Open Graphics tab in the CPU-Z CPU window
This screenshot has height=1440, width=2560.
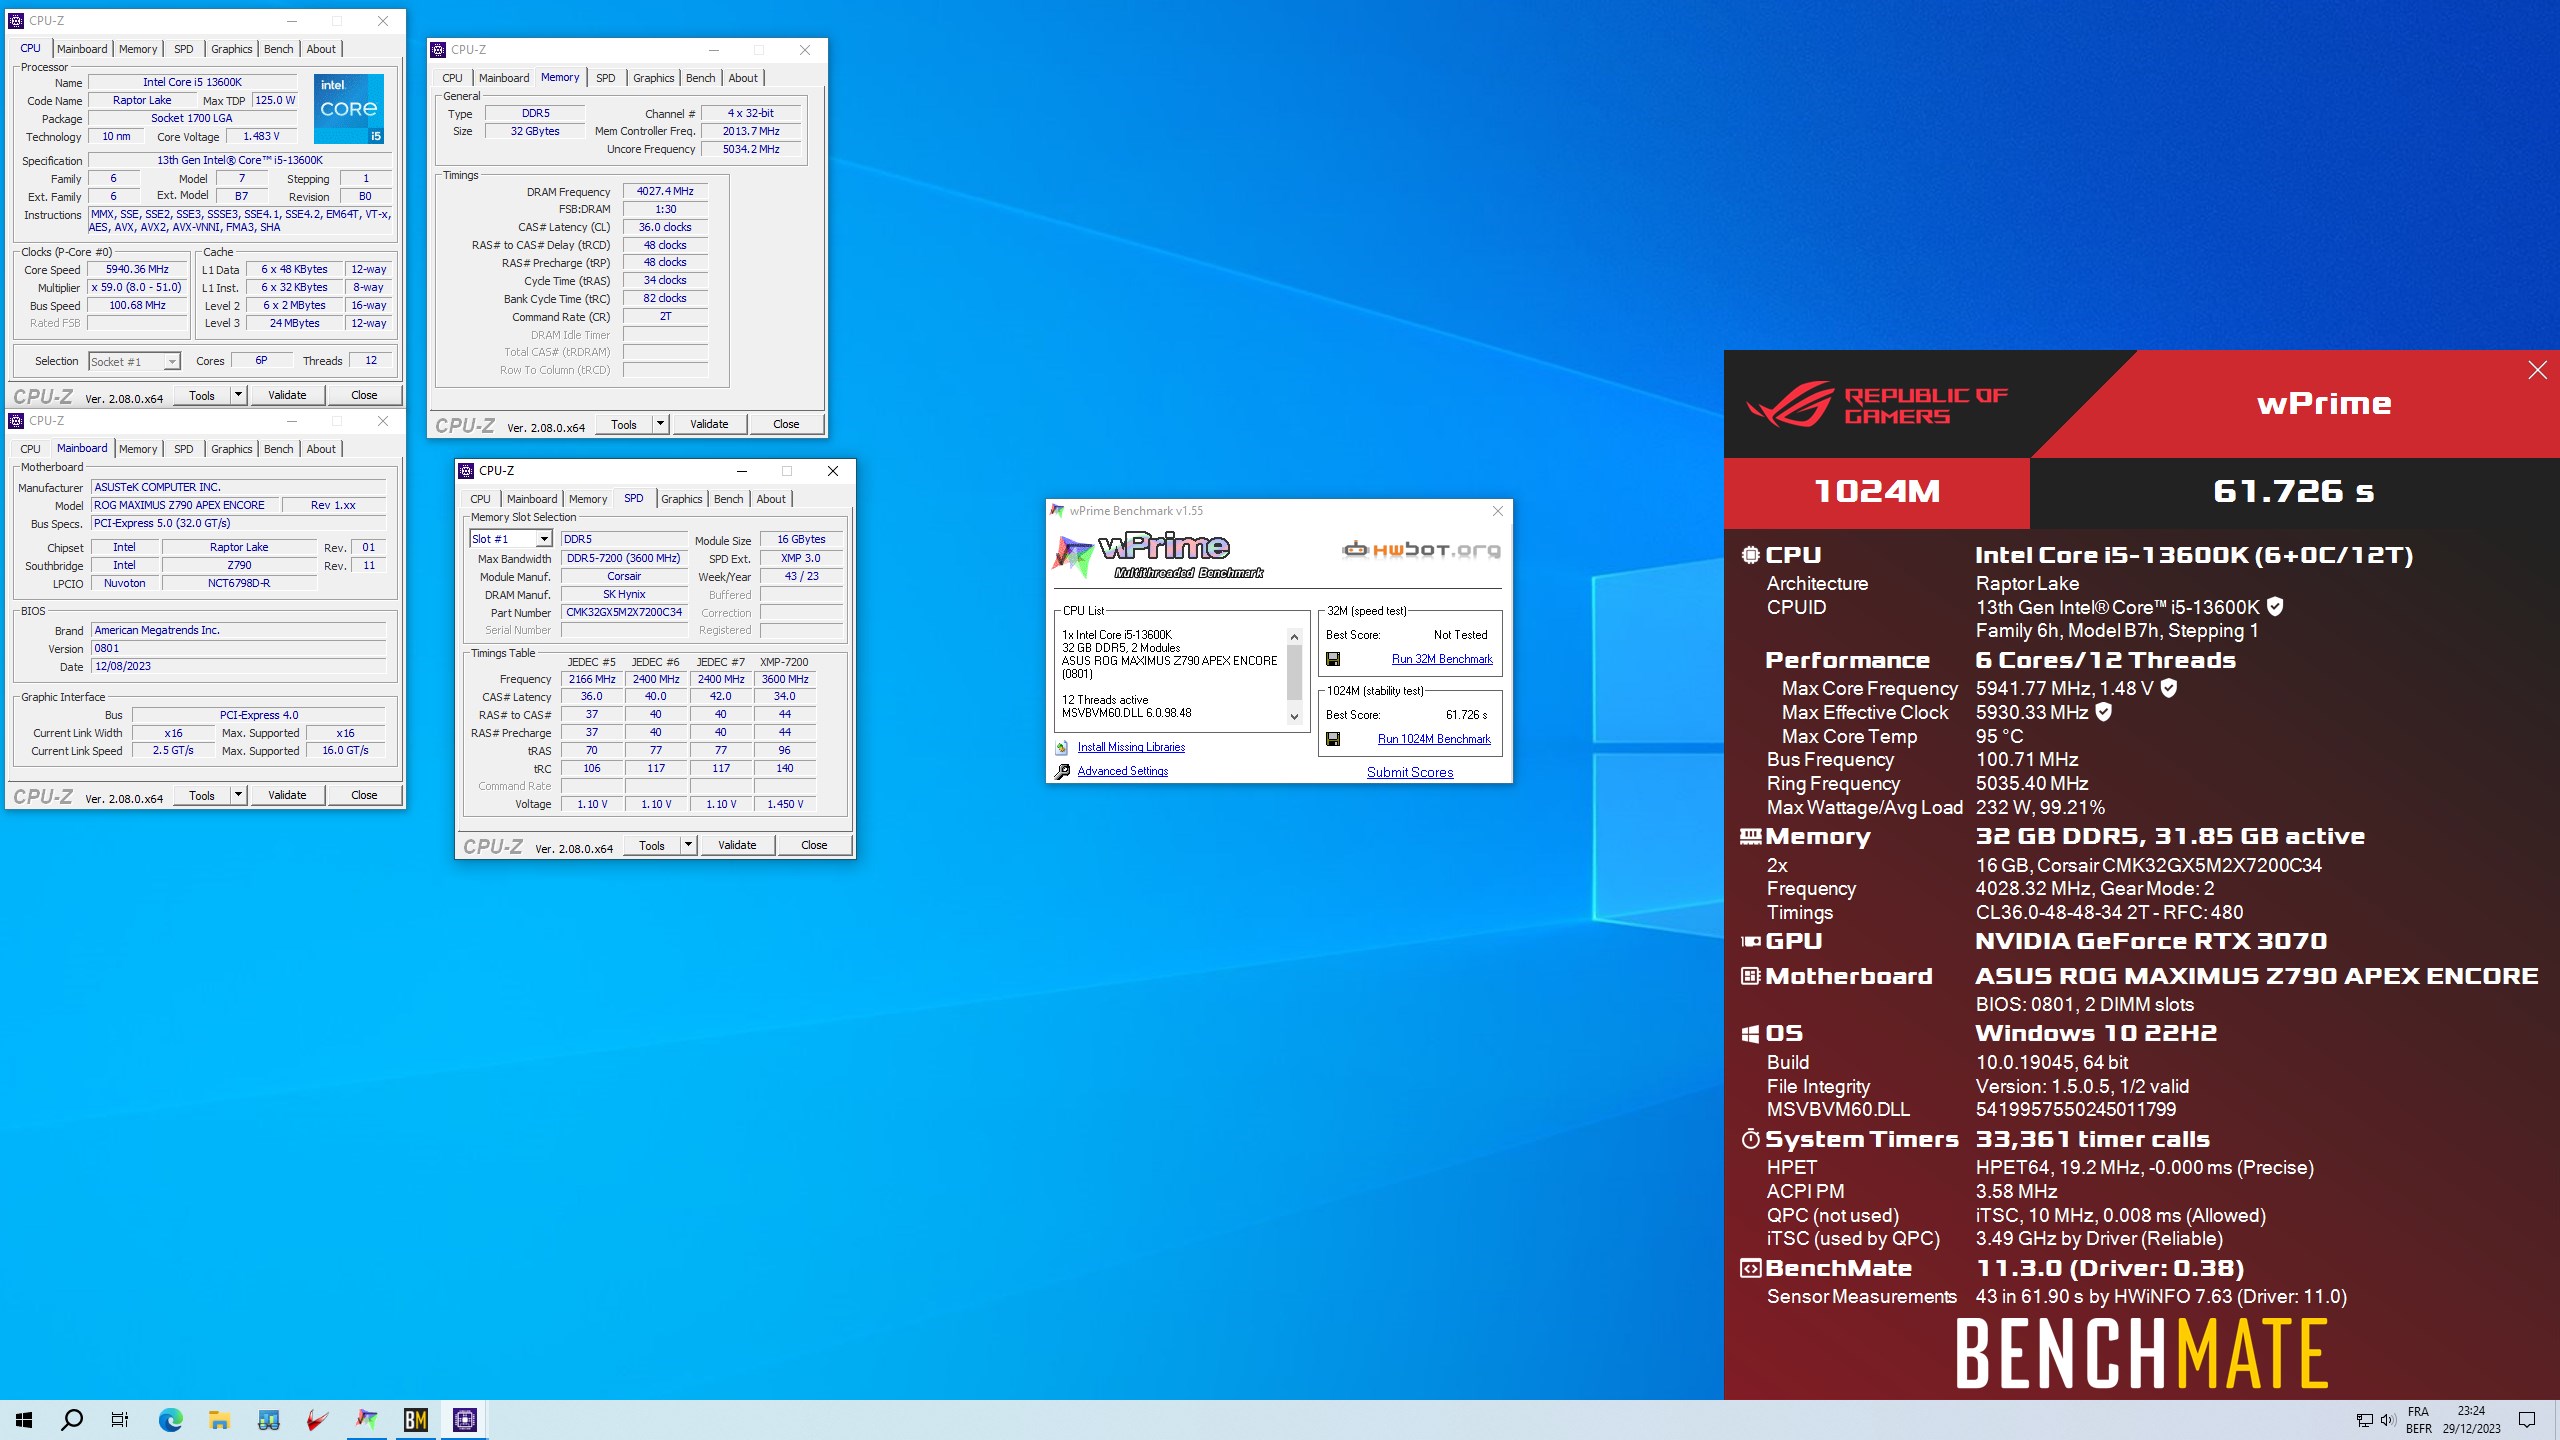(232, 49)
